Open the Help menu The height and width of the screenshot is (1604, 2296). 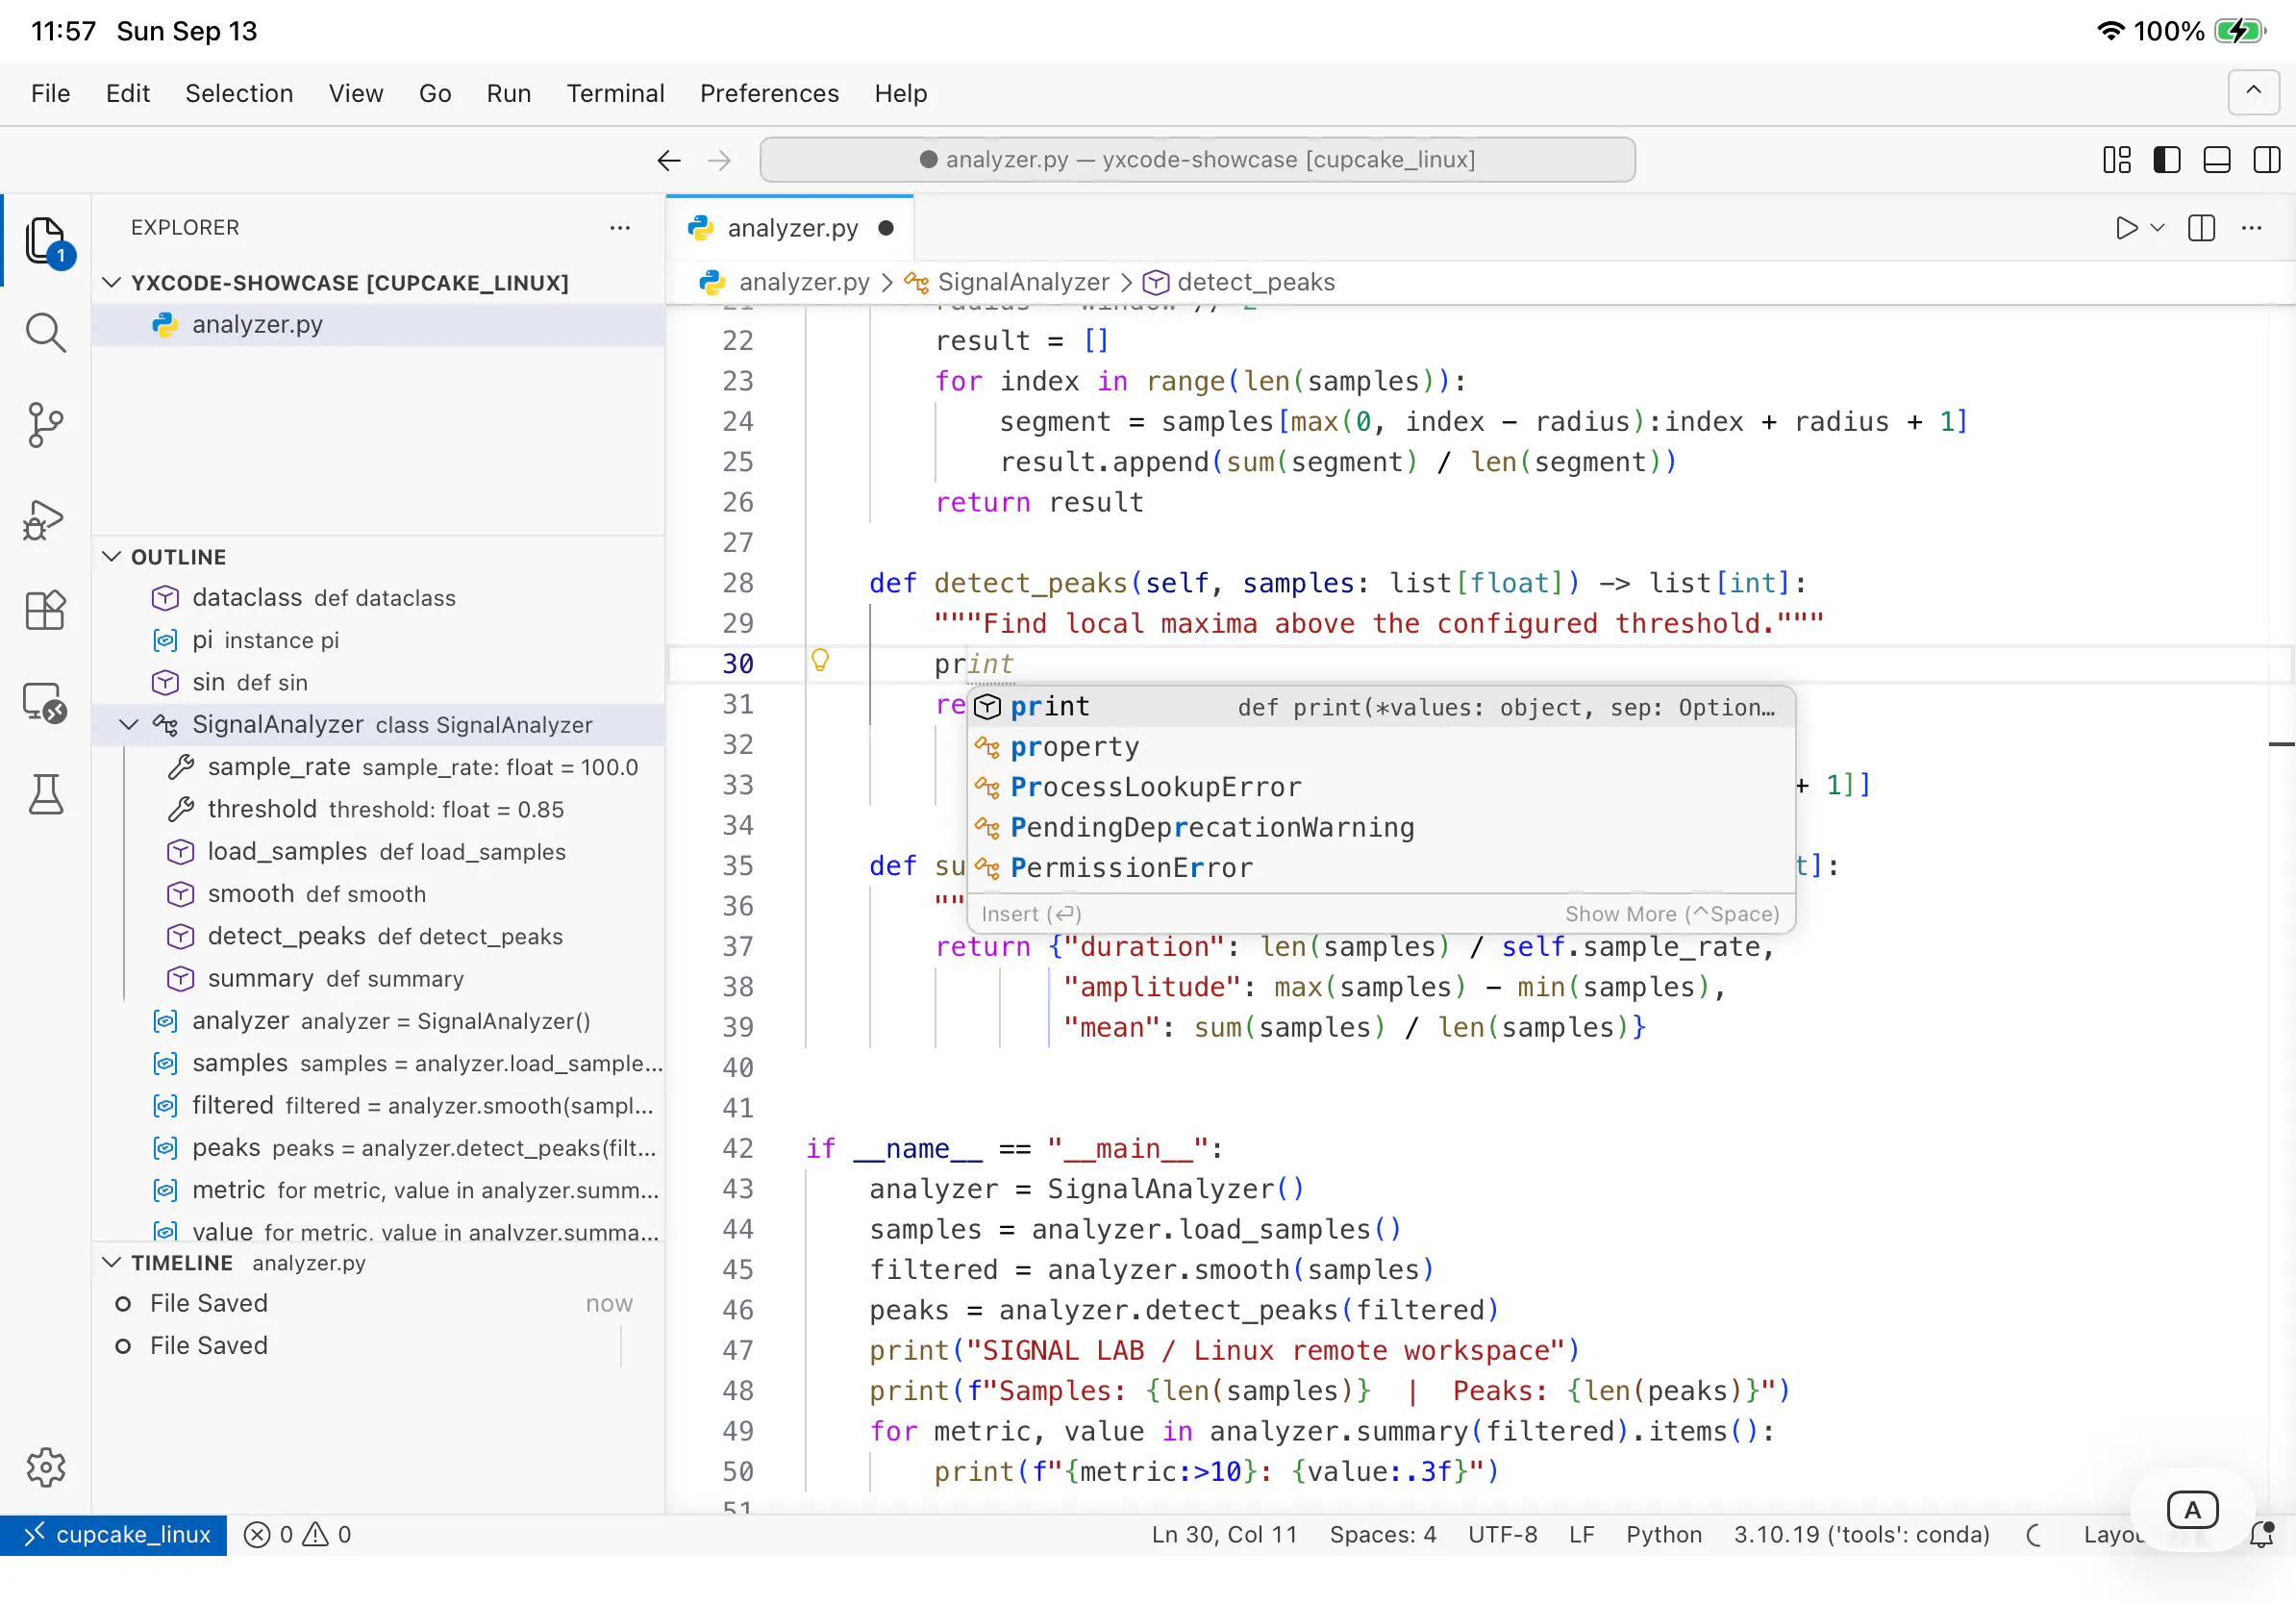pyautogui.click(x=900, y=93)
